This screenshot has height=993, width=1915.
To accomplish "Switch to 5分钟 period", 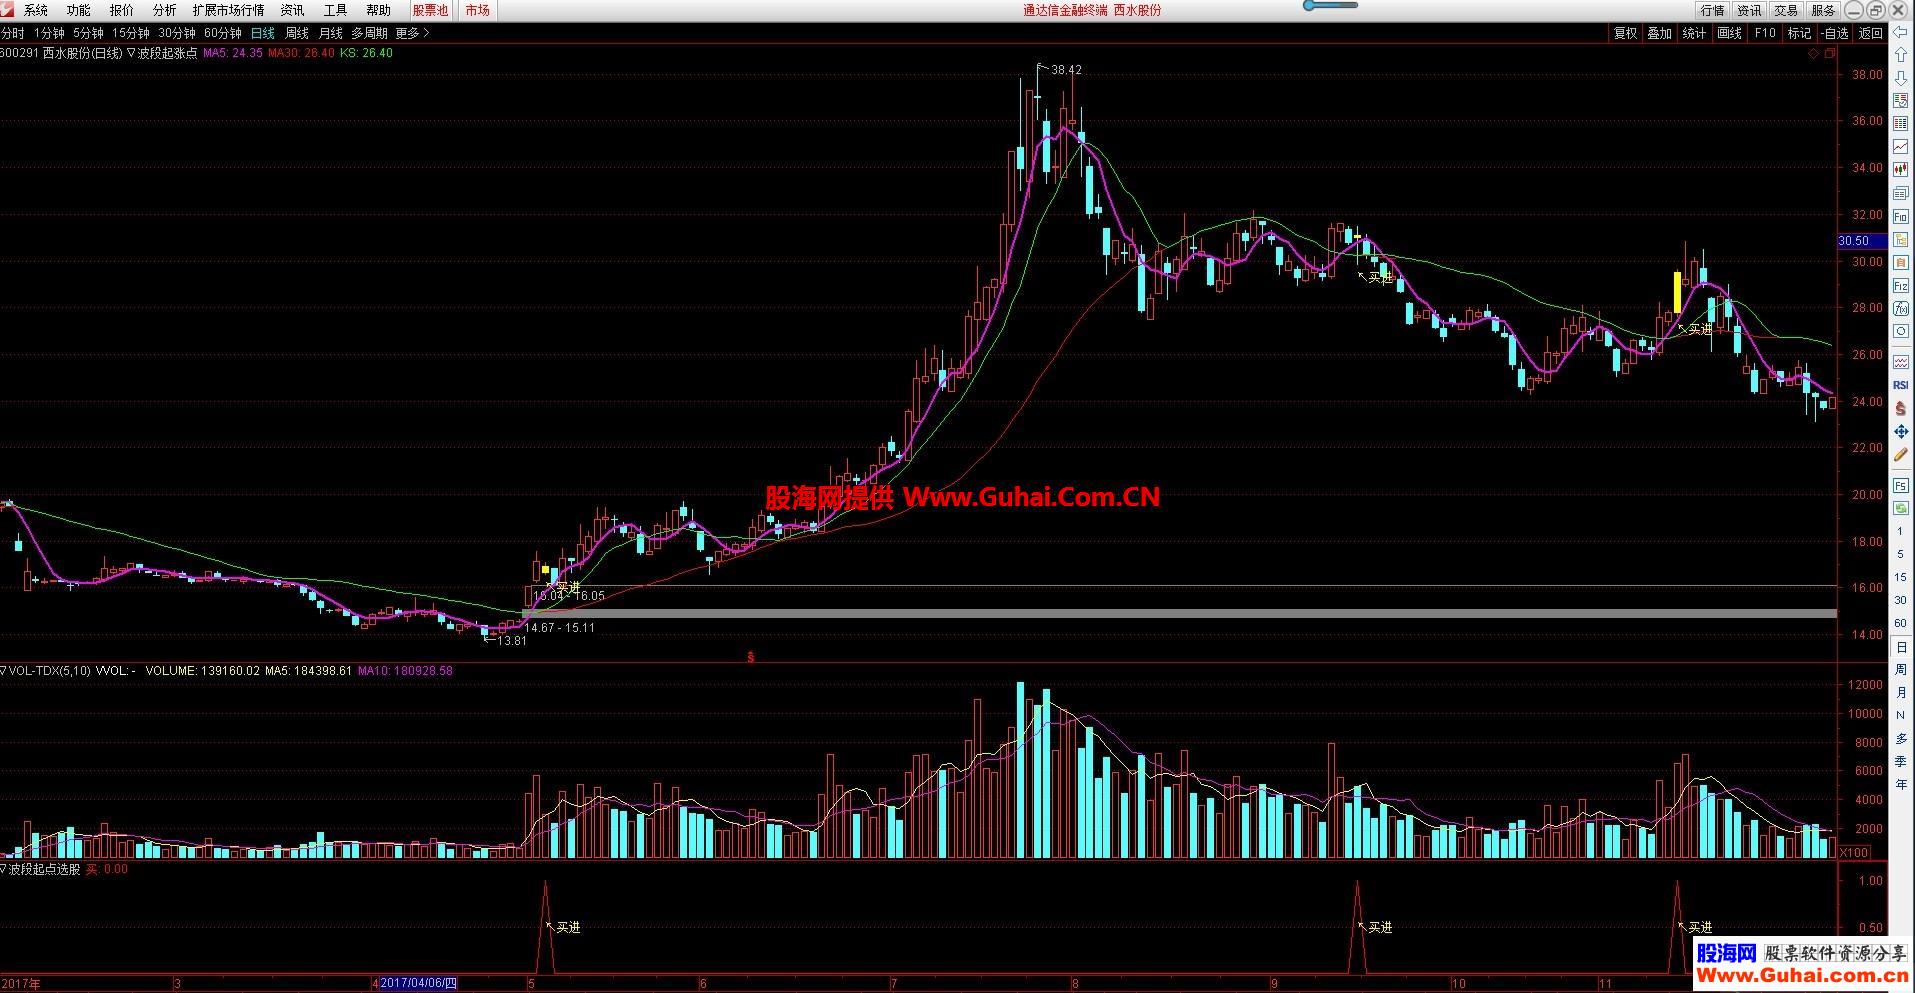I will tap(88, 33).
